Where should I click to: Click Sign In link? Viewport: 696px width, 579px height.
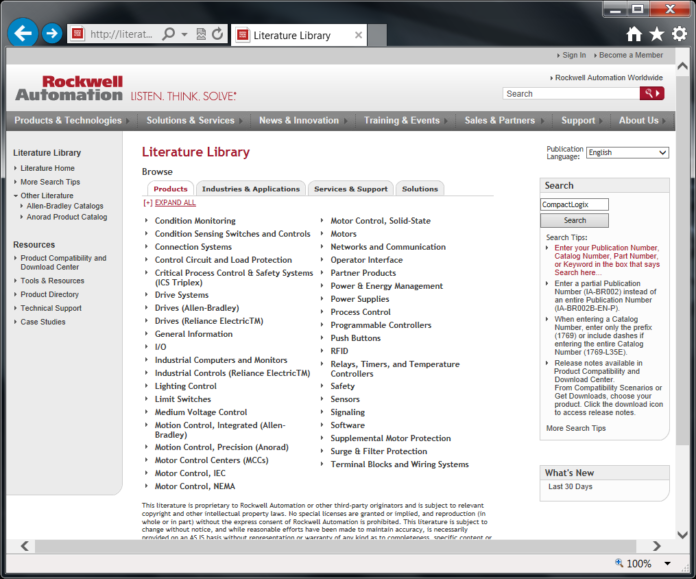(x=574, y=55)
